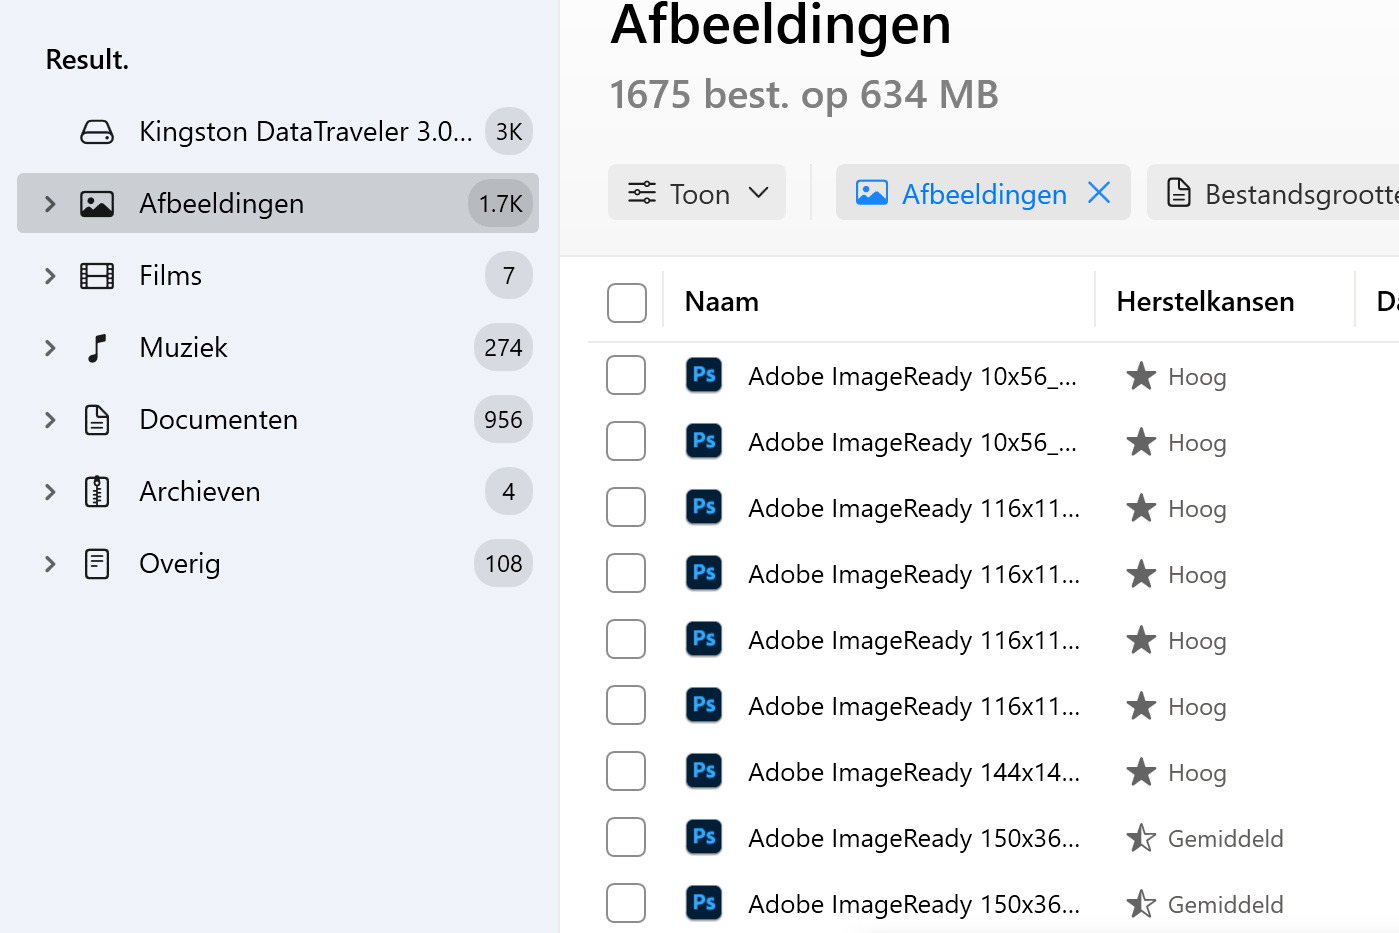1399x933 pixels.
Task: Click Photoshop icon of Adobe ImageReady 144x14 file
Action: tap(704, 771)
